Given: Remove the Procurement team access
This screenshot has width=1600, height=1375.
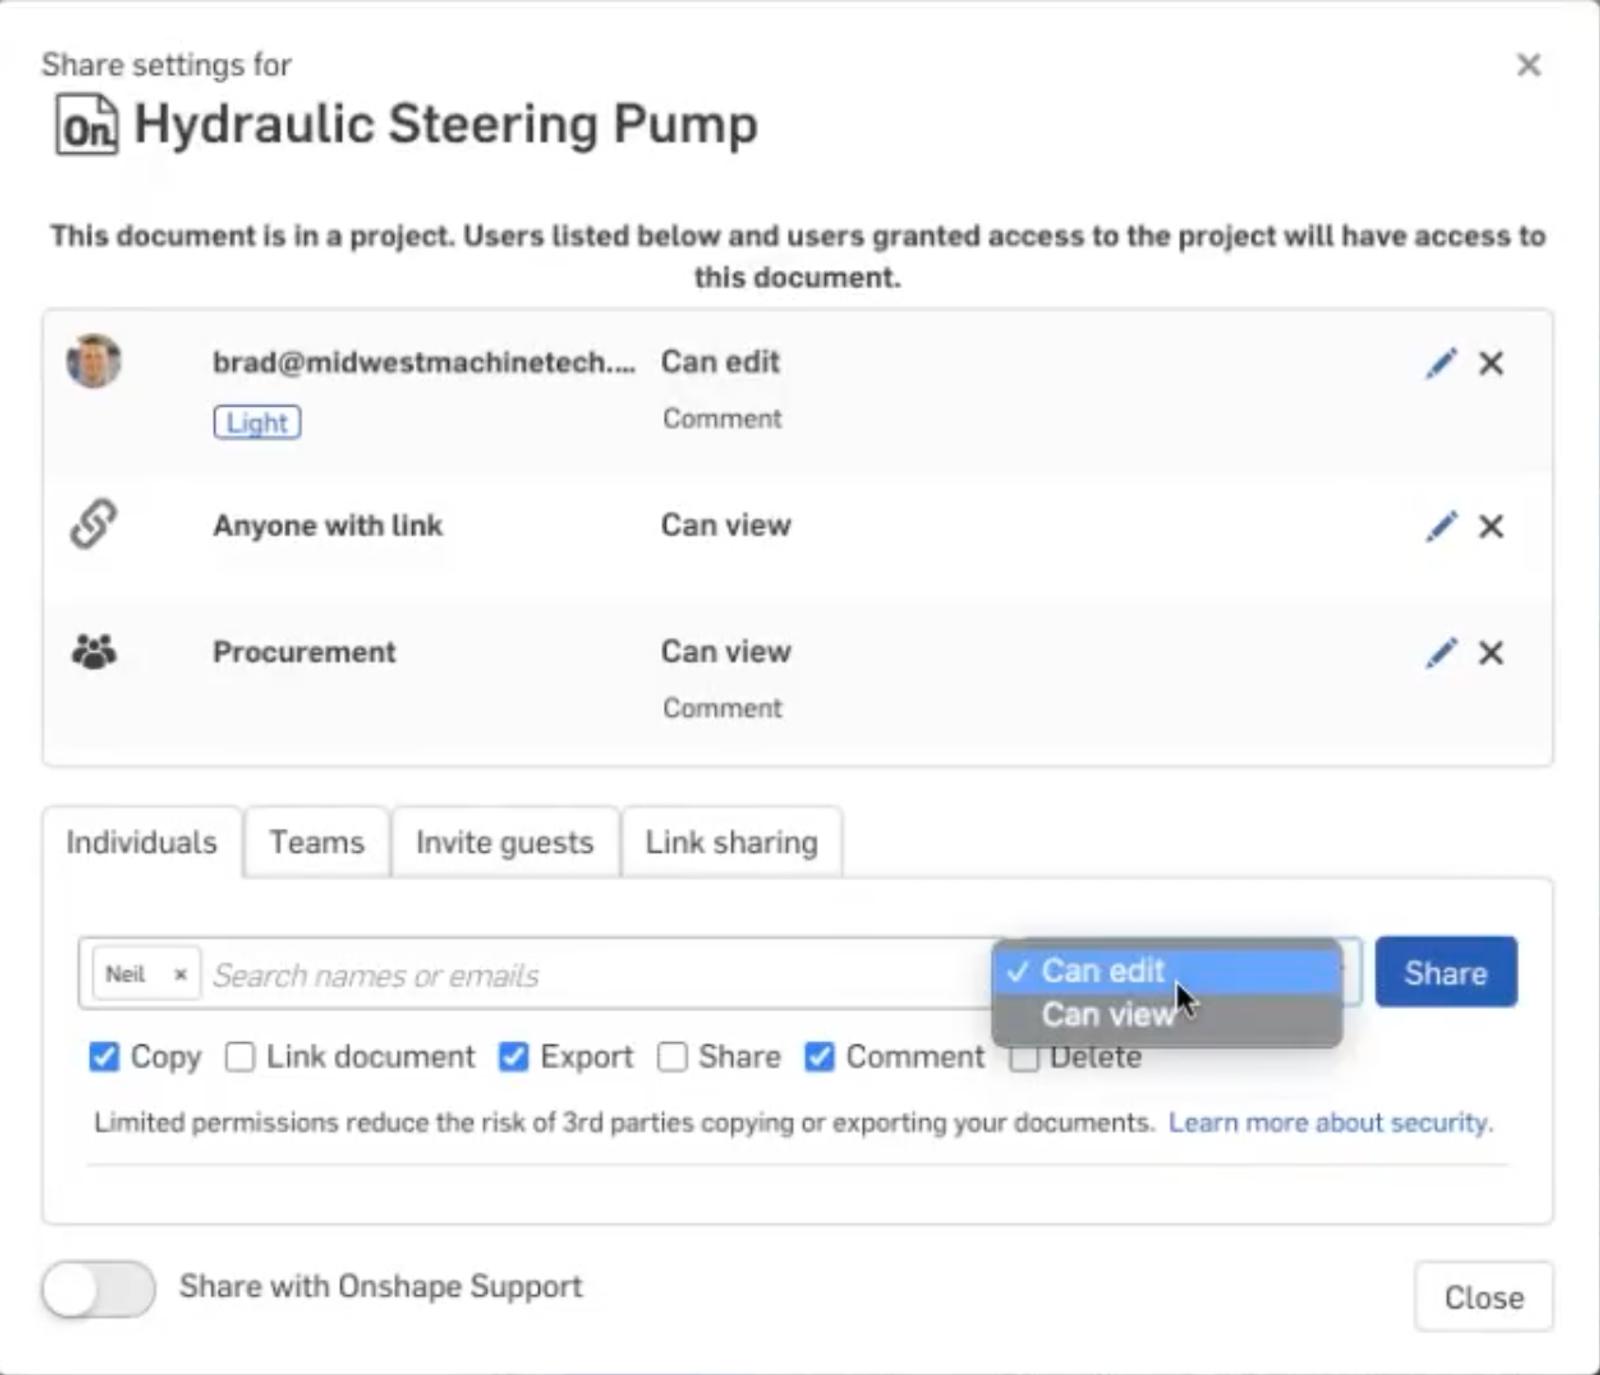Looking at the screenshot, I should [x=1491, y=652].
